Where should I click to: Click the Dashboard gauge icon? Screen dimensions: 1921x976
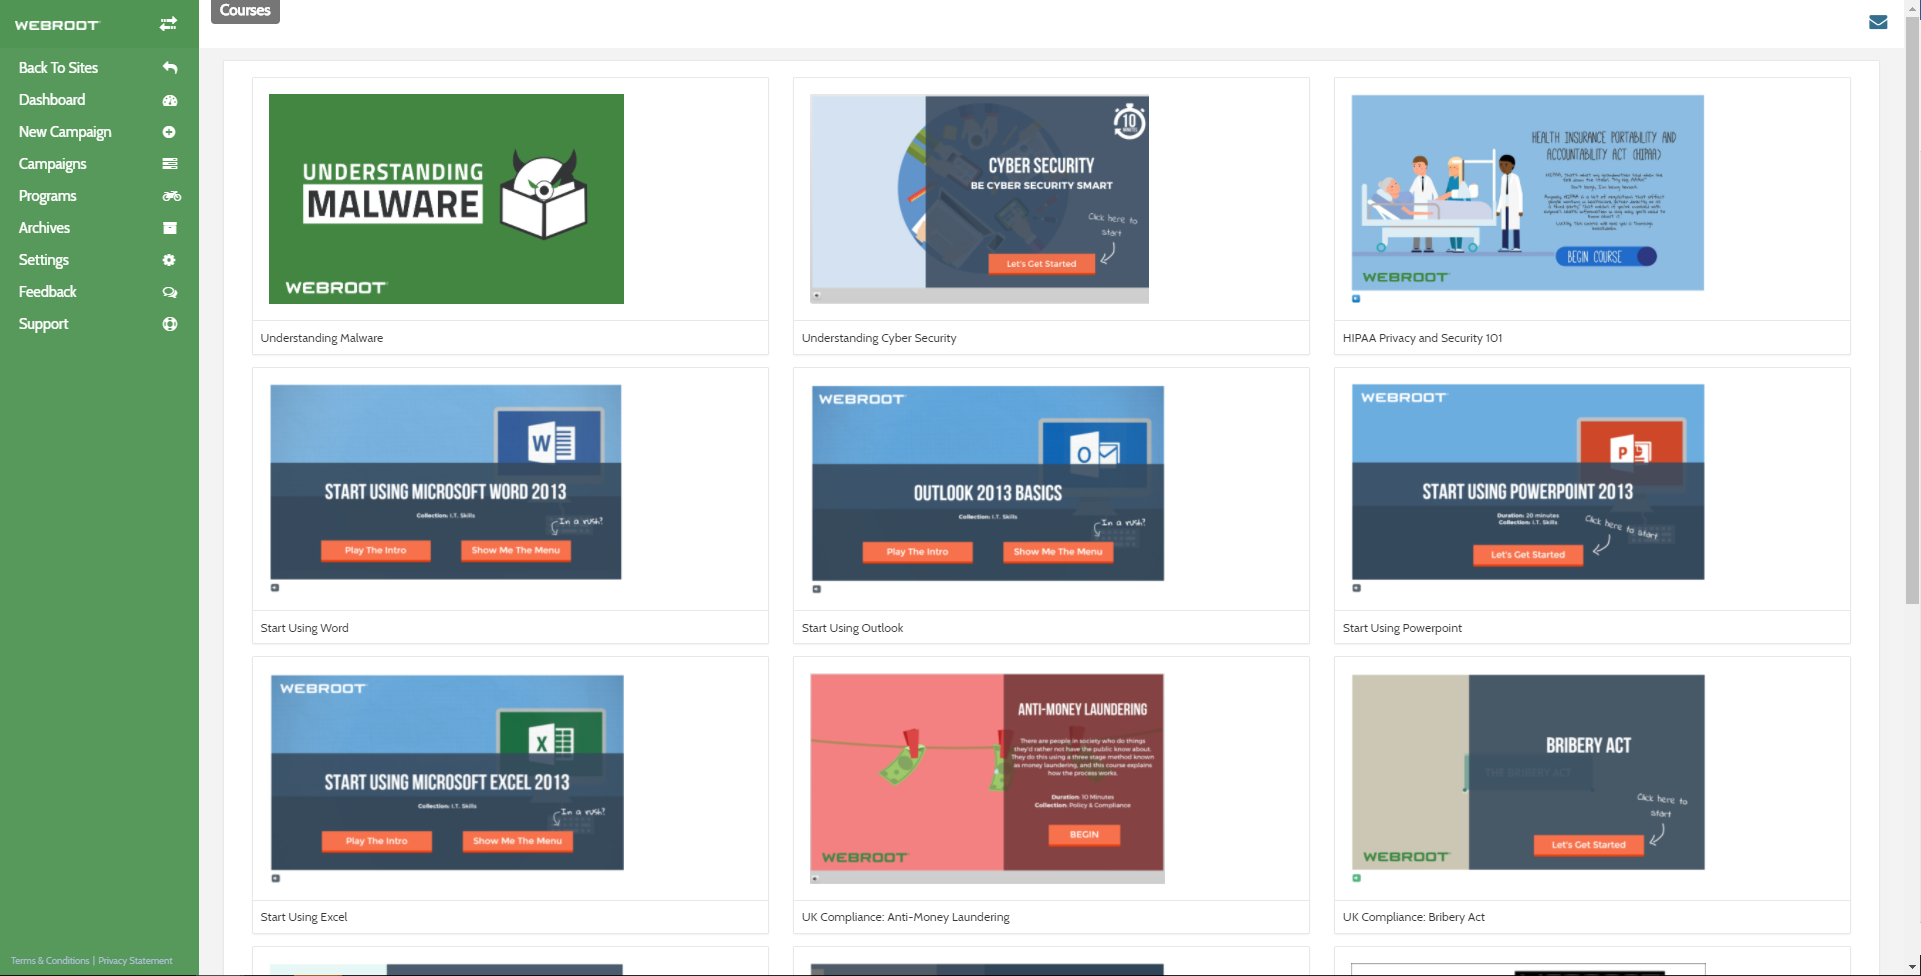click(x=170, y=100)
